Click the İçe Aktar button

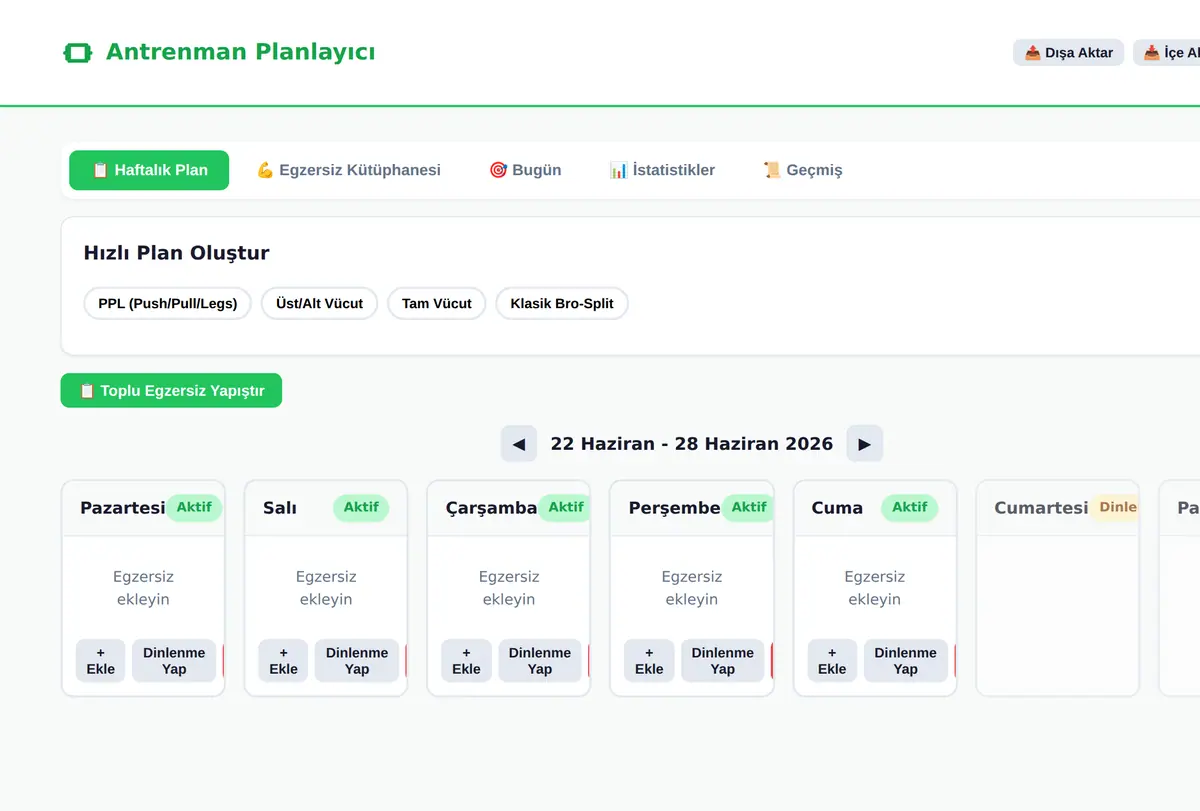[1168, 53]
